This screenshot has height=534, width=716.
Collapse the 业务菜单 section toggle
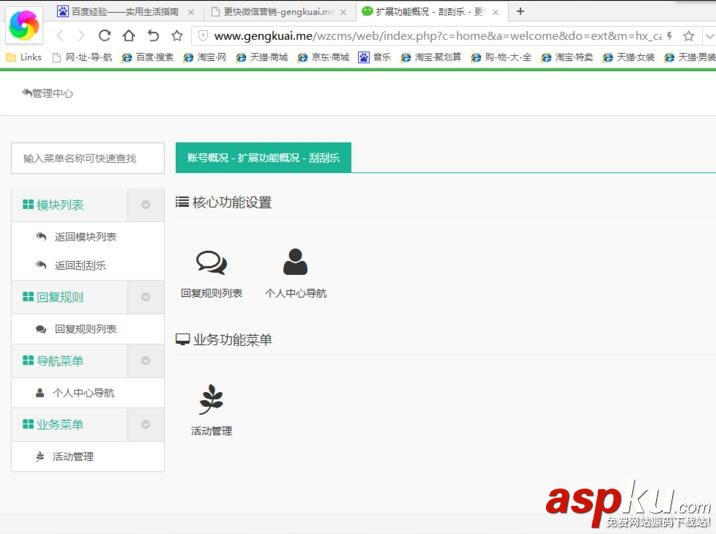point(146,424)
